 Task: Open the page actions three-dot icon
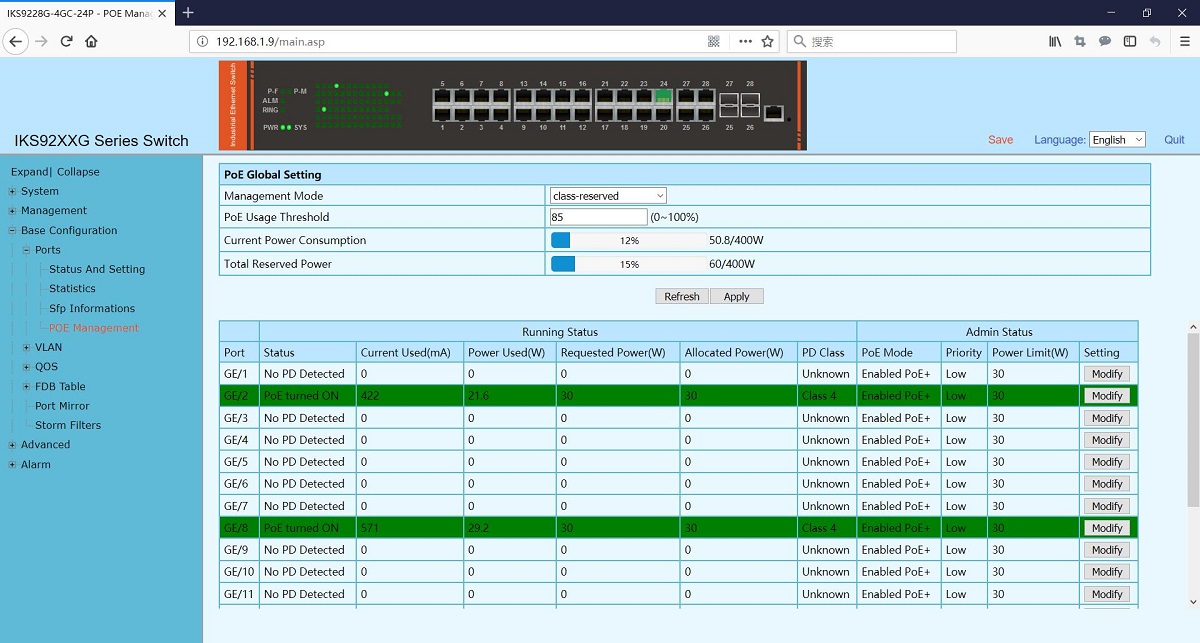(x=745, y=41)
